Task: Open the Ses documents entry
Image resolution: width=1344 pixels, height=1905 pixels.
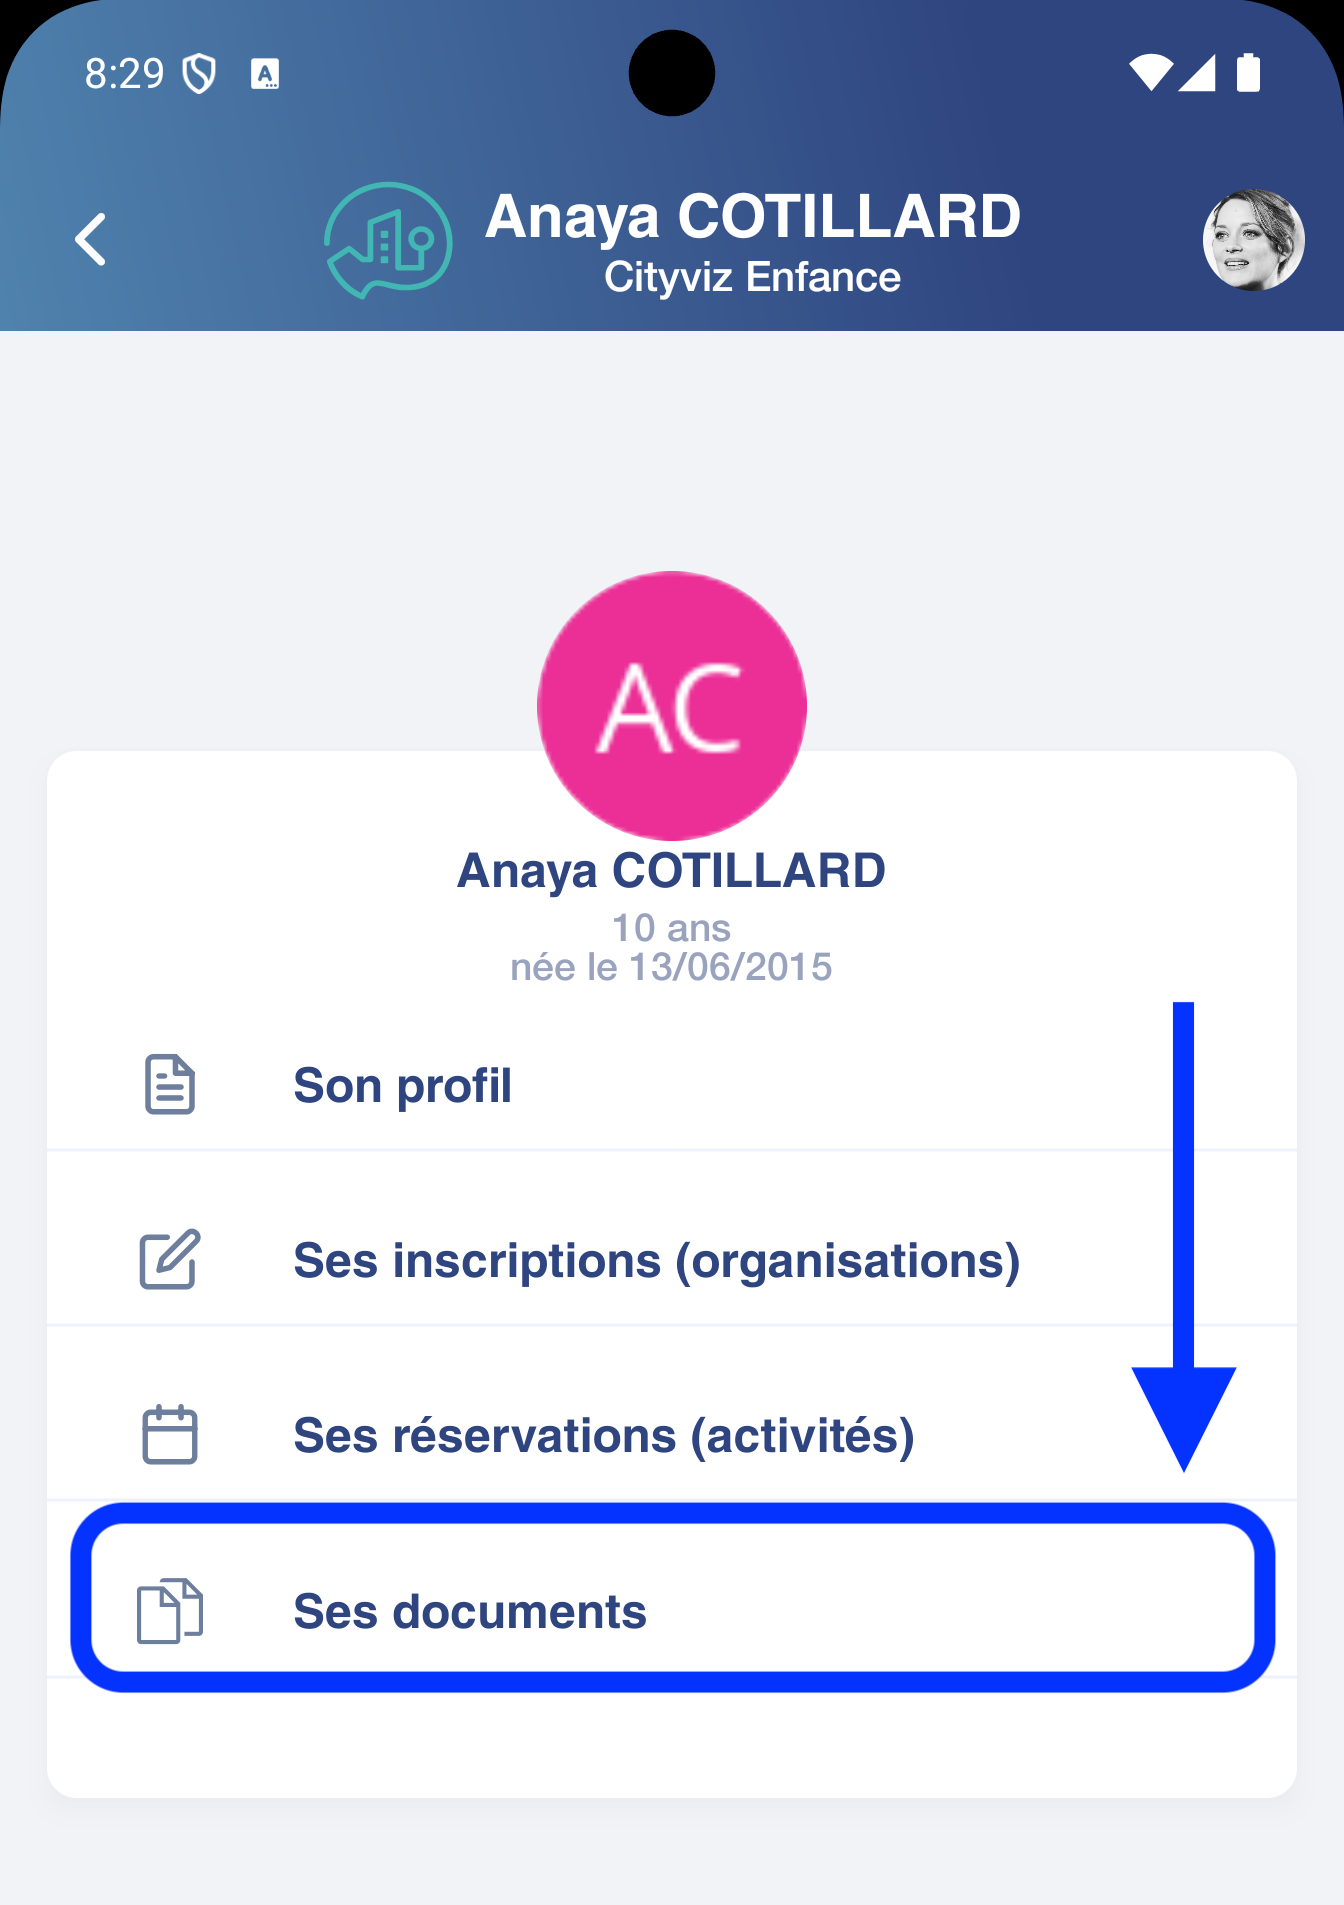Action: tap(470, 1612)
